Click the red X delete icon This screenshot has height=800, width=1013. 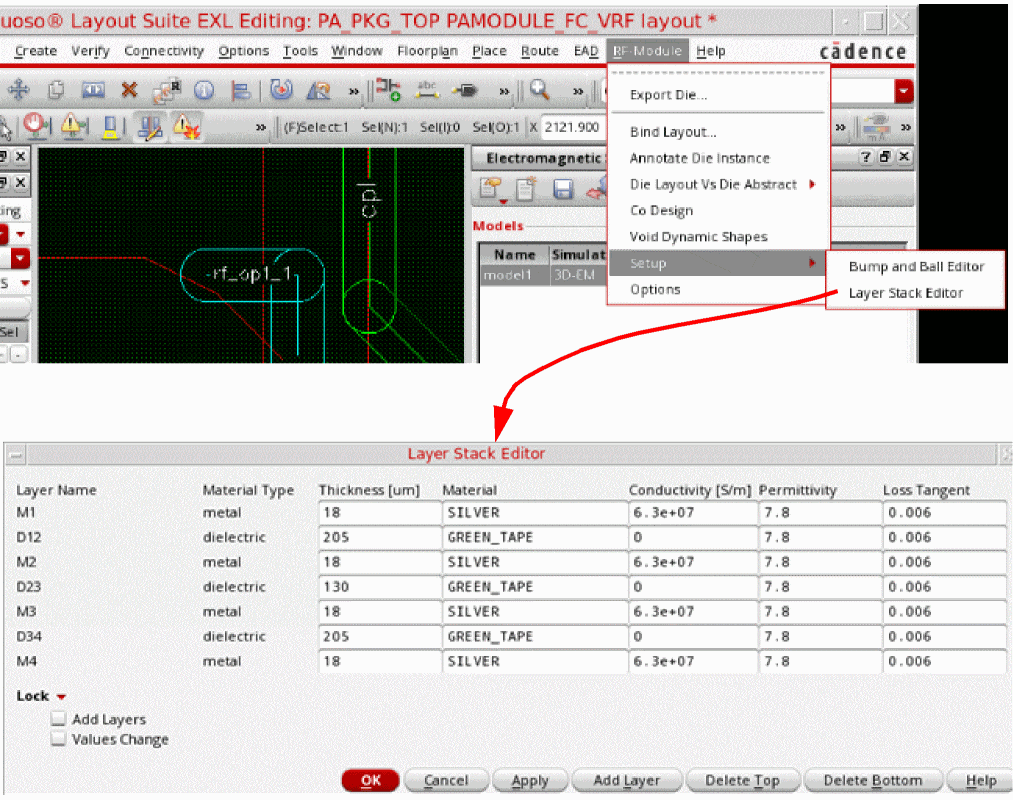tap(129, 91)
